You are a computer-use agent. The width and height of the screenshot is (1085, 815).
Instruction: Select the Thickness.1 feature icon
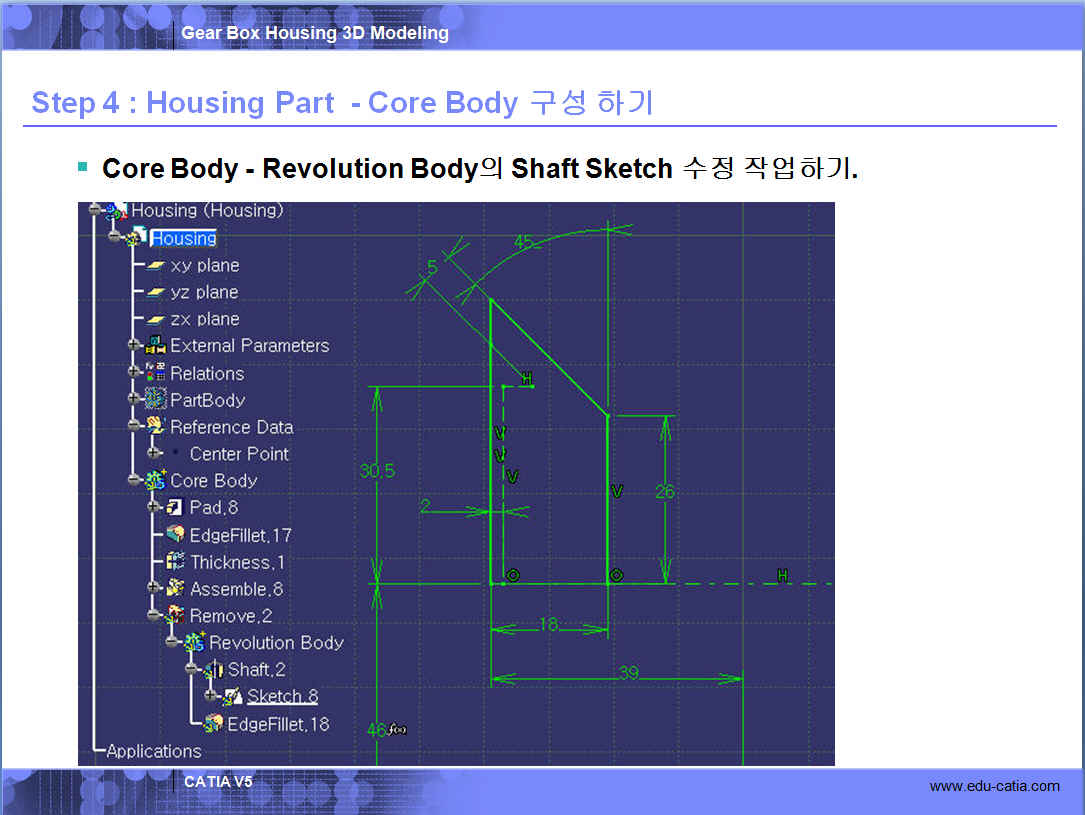tap(176, 562)
